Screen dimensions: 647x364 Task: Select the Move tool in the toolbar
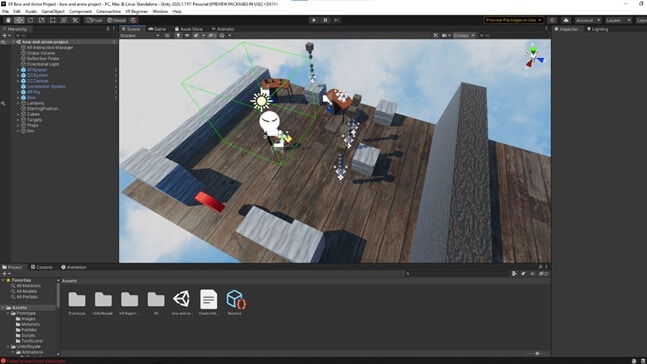(x=19, y=20)
